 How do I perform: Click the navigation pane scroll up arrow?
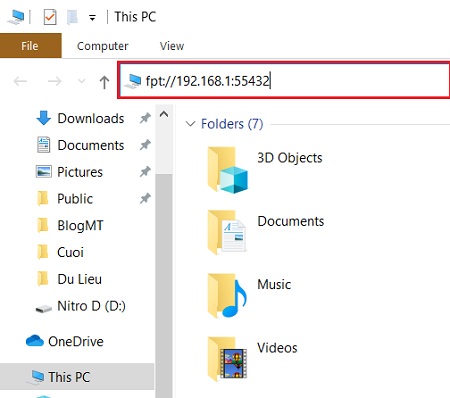tap(164, 115)
